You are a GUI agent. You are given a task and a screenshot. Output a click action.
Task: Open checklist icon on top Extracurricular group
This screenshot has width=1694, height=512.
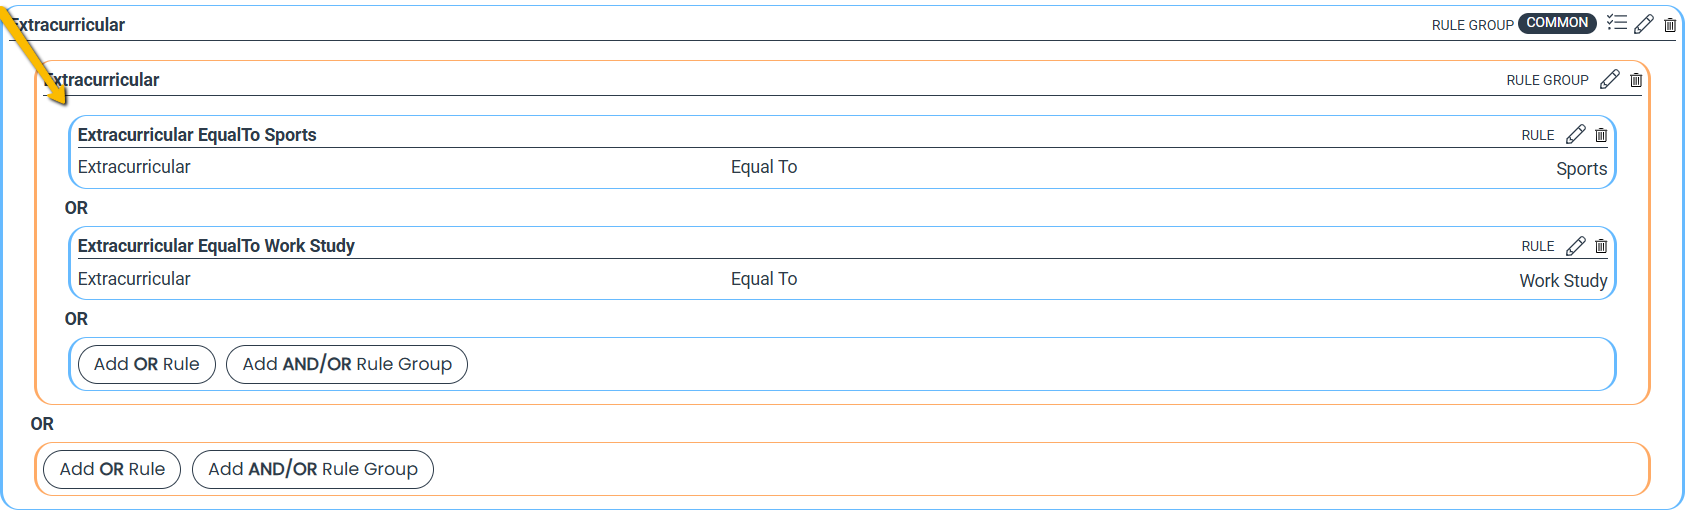click(x=1617, y=23)
